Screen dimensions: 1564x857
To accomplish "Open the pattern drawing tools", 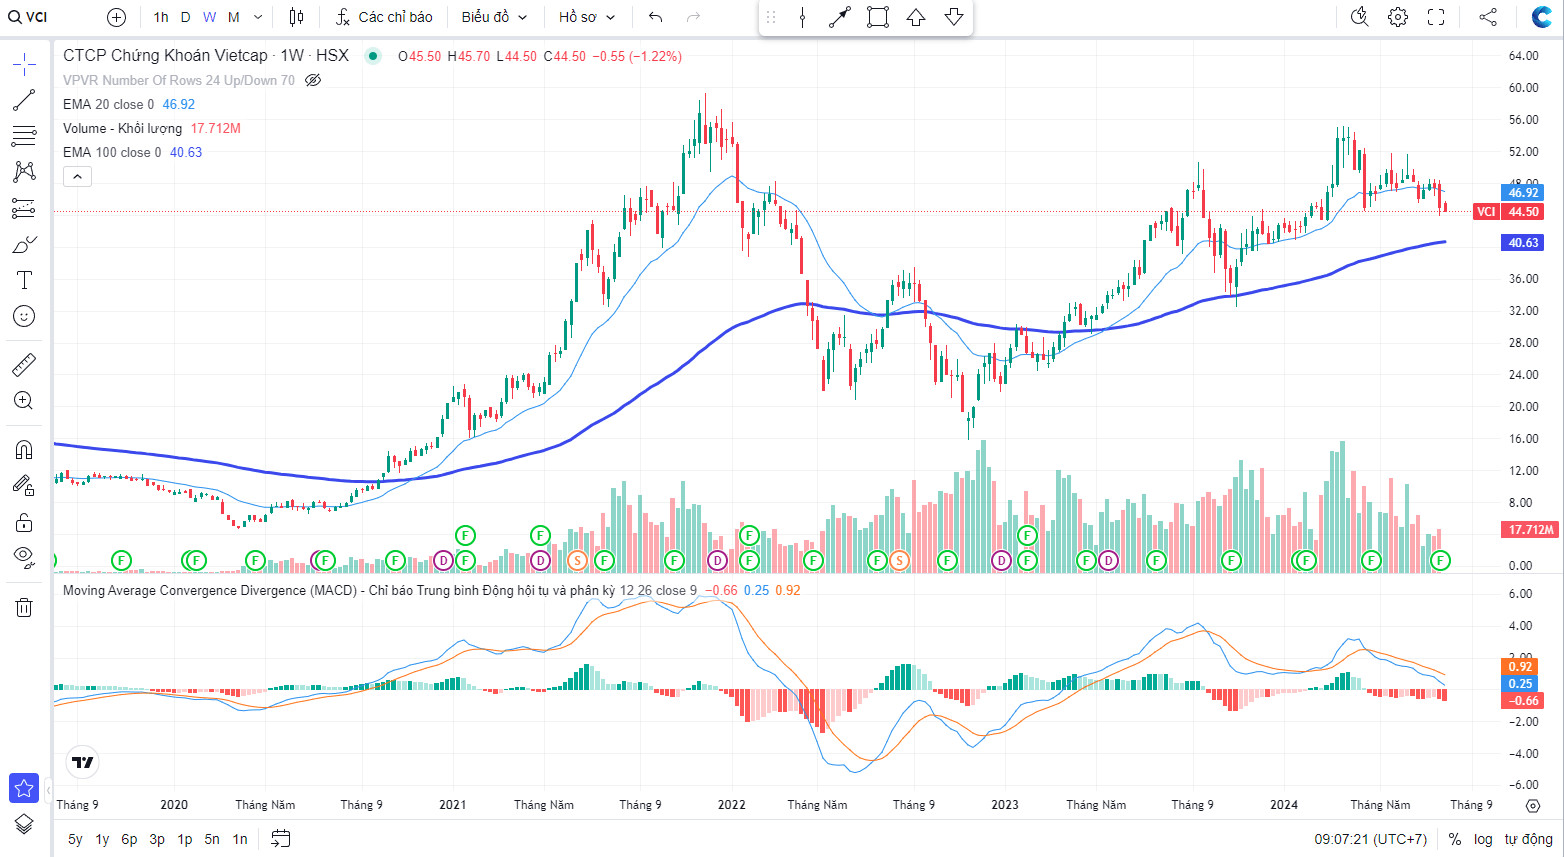I will coord(24,172).
